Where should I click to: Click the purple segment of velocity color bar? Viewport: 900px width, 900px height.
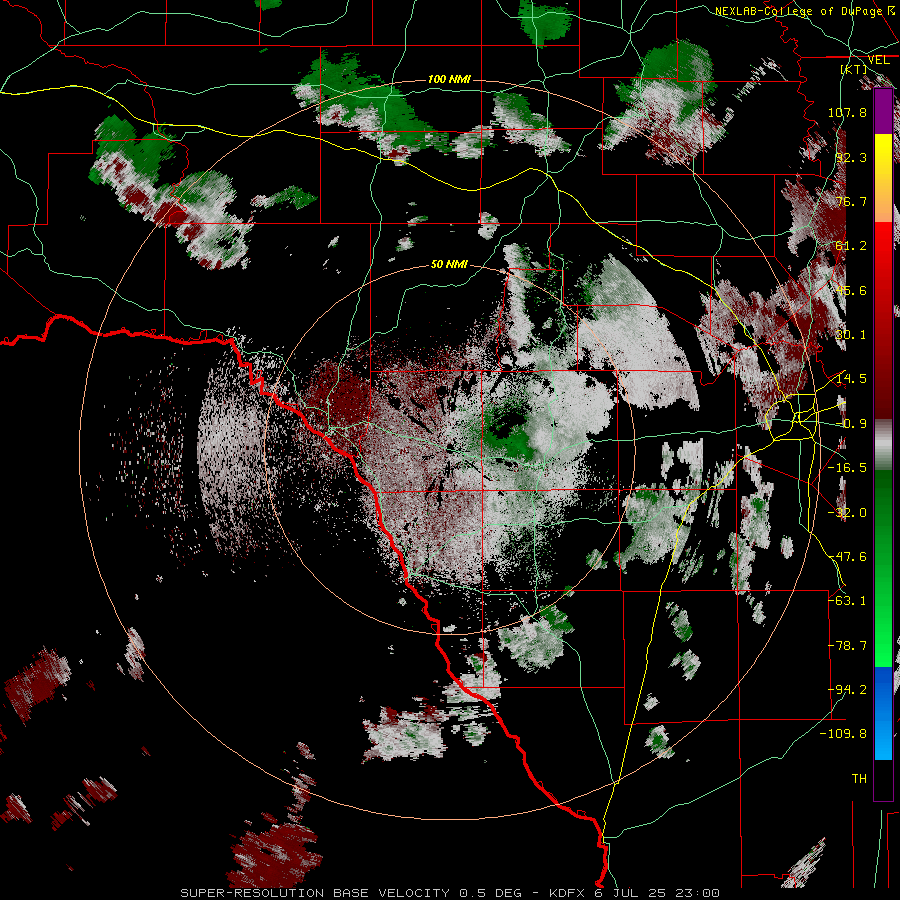[883, 112]
